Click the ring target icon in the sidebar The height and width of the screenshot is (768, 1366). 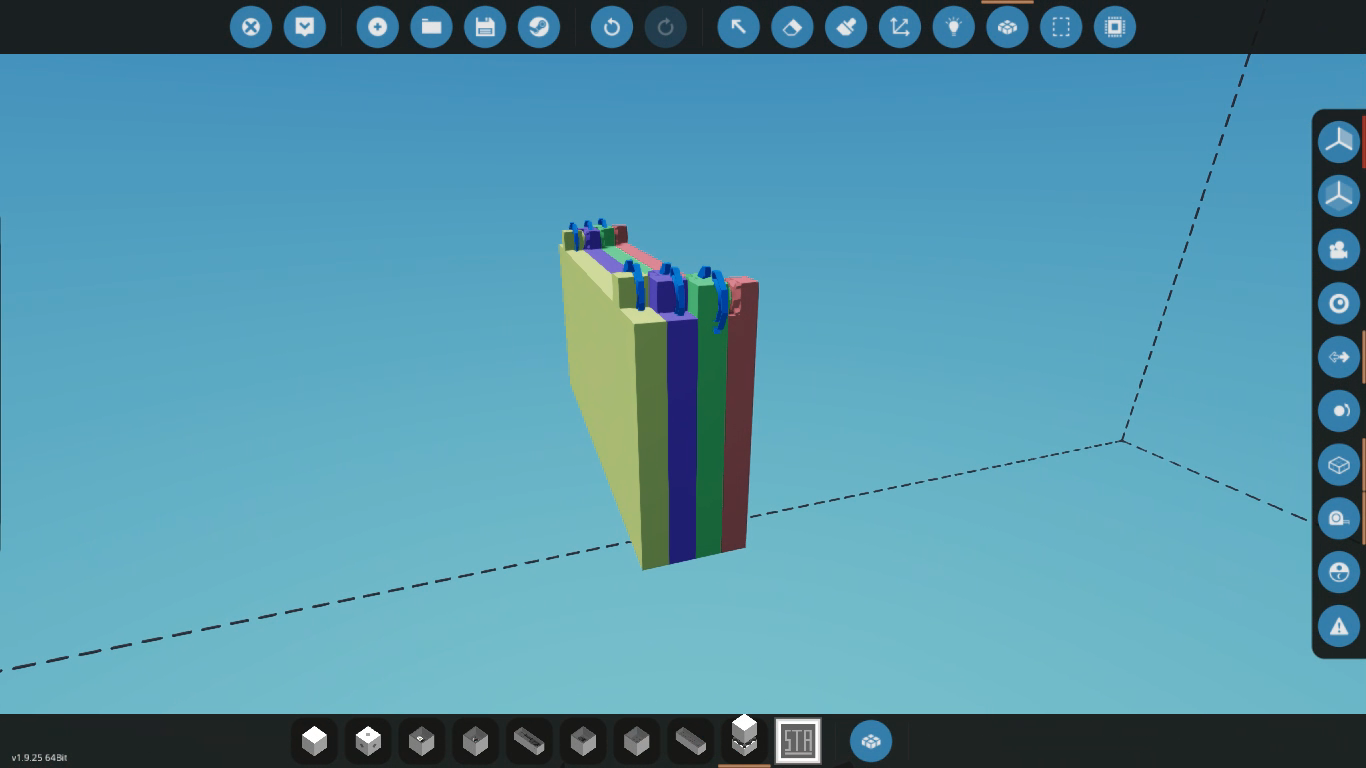point(1339,303)
